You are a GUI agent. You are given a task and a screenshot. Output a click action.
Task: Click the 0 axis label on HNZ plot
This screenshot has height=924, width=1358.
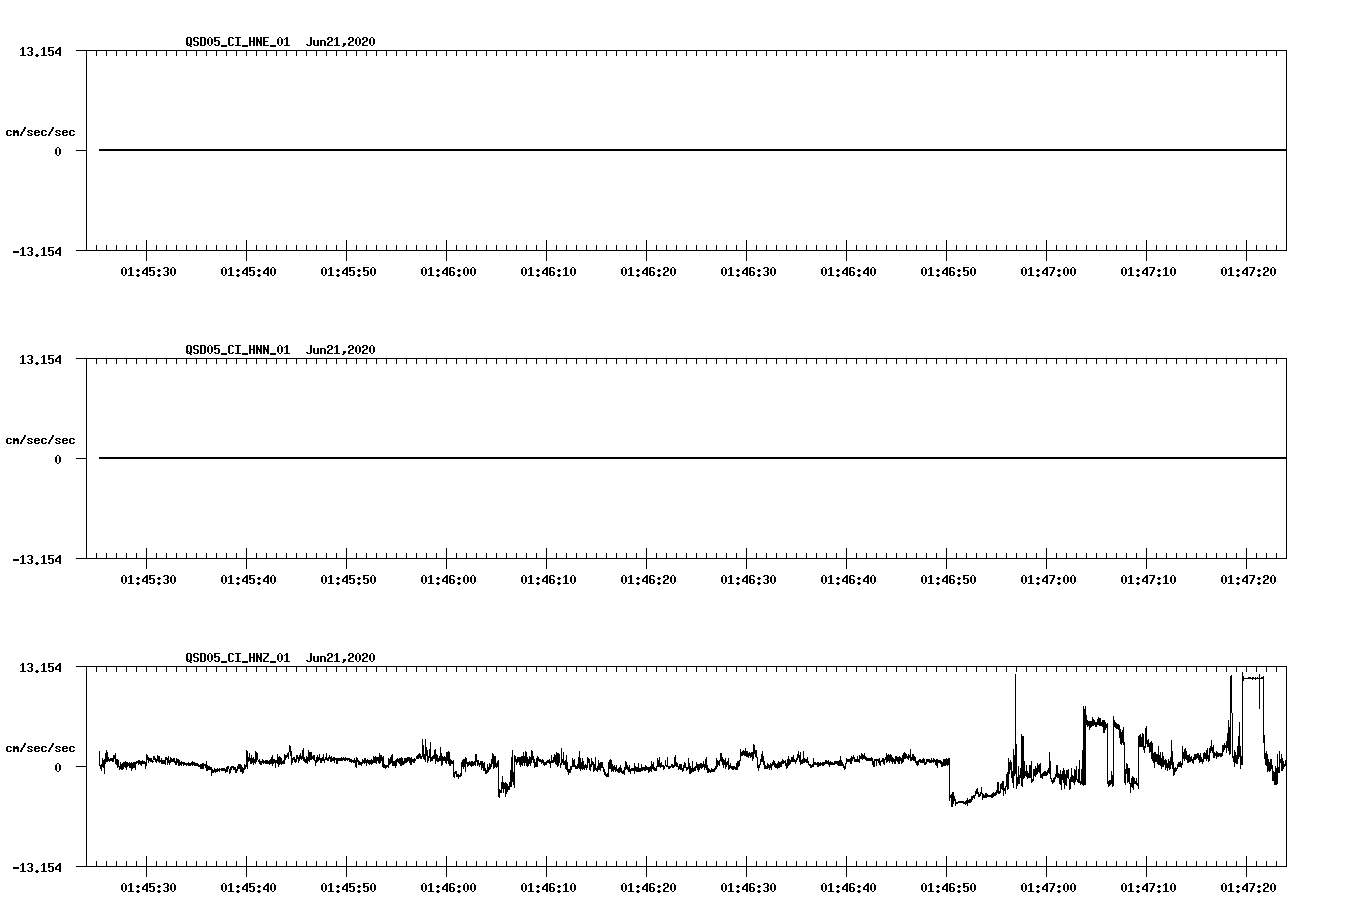point(58,767)
